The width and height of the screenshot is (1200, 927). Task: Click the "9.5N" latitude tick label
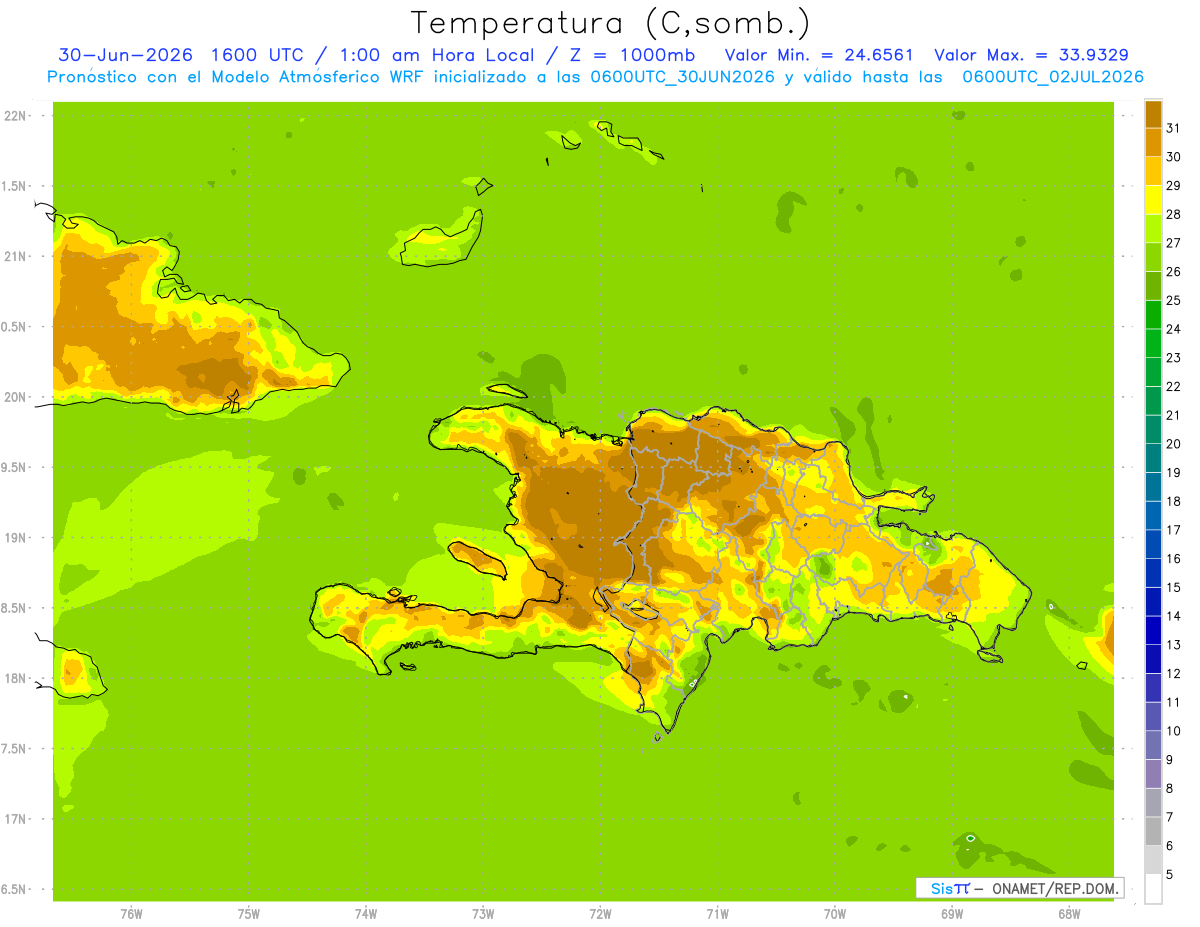click(13, 468)
